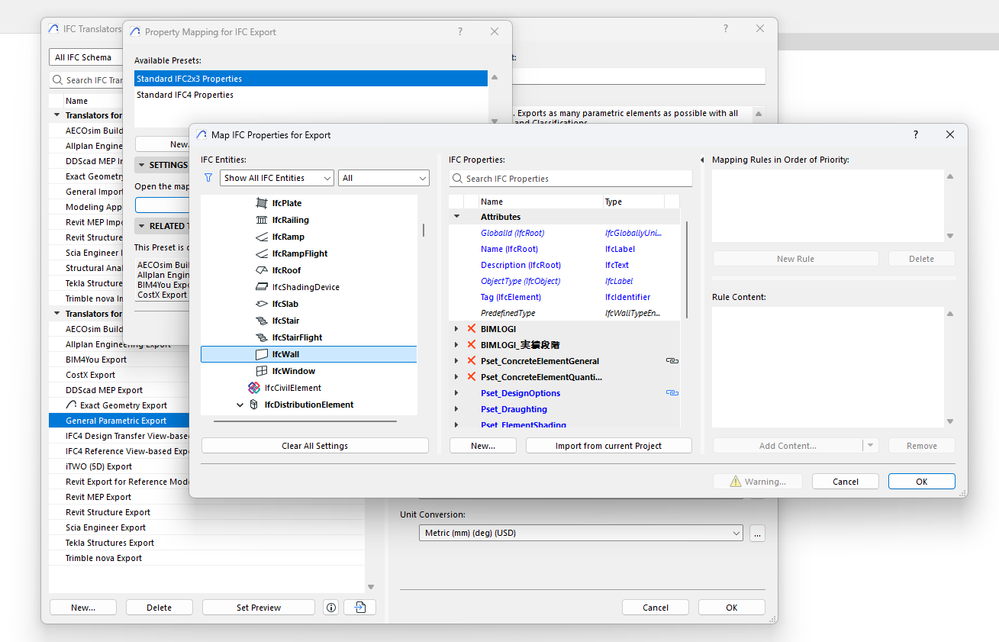Click Import from current Project button
This screenshot has height=642, width=999.
tap(608, 445)
